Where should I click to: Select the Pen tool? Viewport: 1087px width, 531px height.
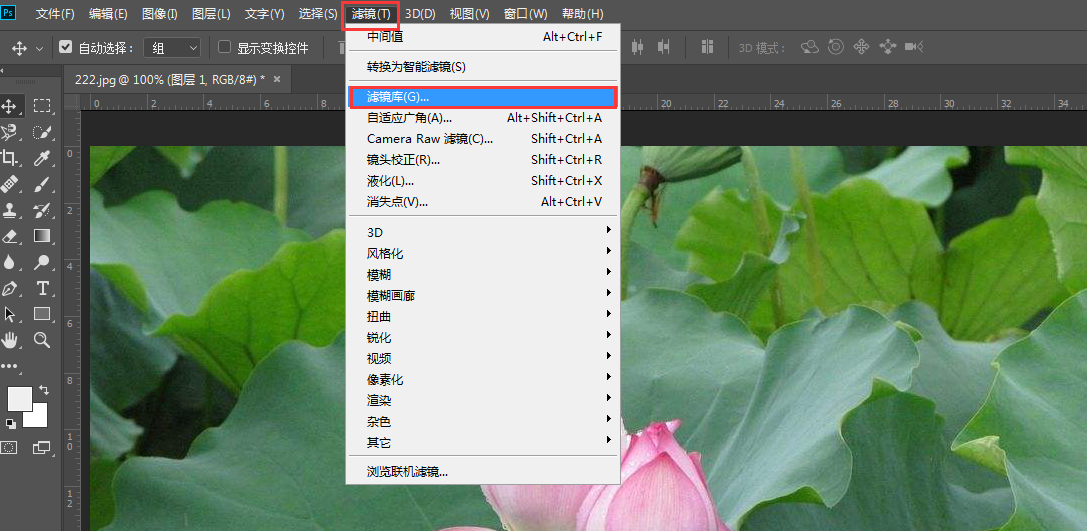tap(10, 288)
